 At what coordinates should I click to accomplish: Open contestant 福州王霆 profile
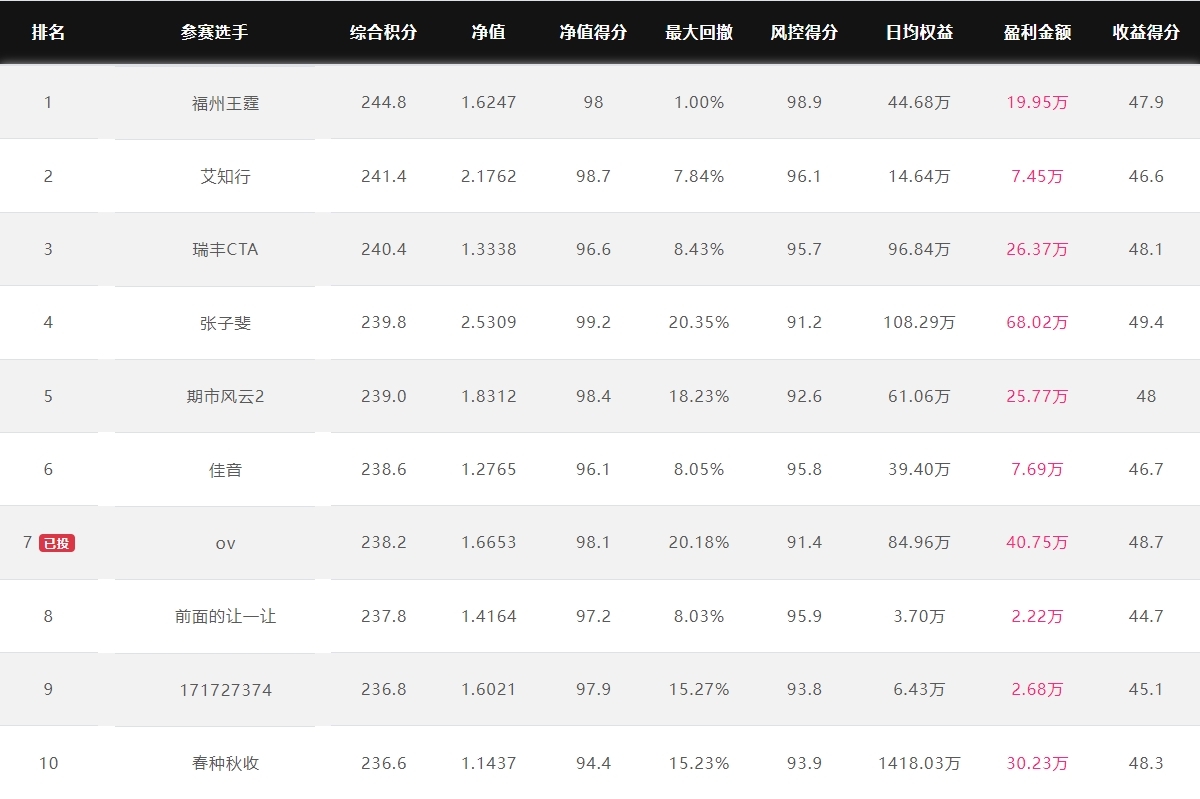point(226,102)
